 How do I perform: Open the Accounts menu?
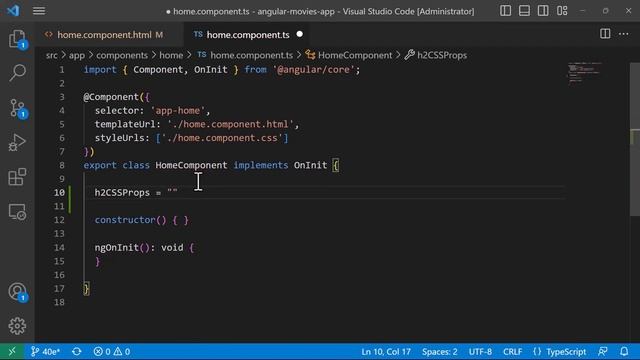point(17,292)
